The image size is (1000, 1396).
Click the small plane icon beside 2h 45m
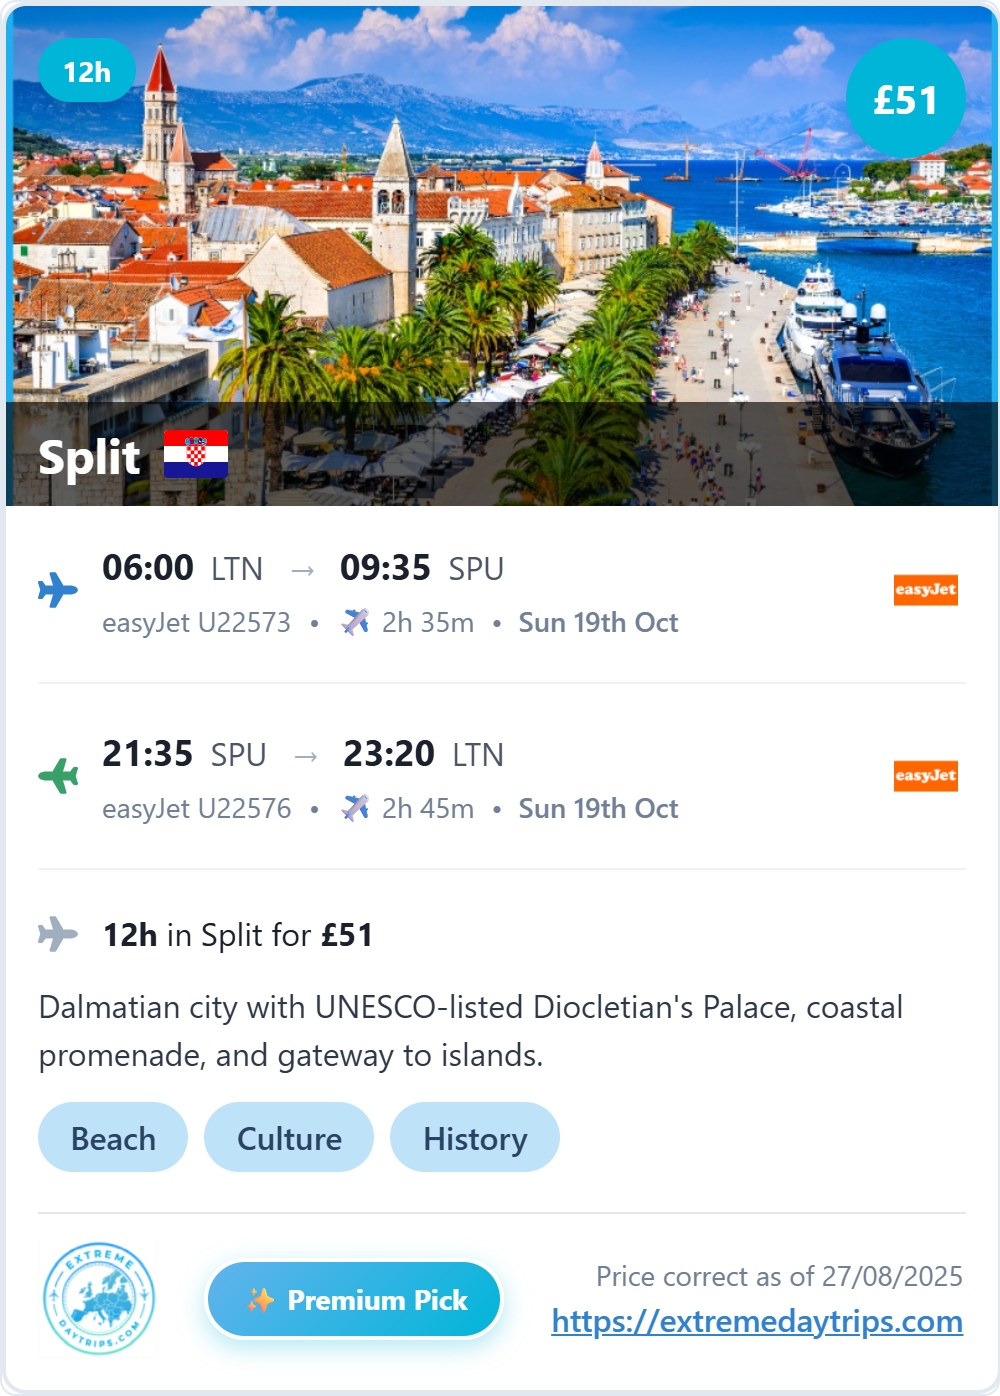point(355,808)
